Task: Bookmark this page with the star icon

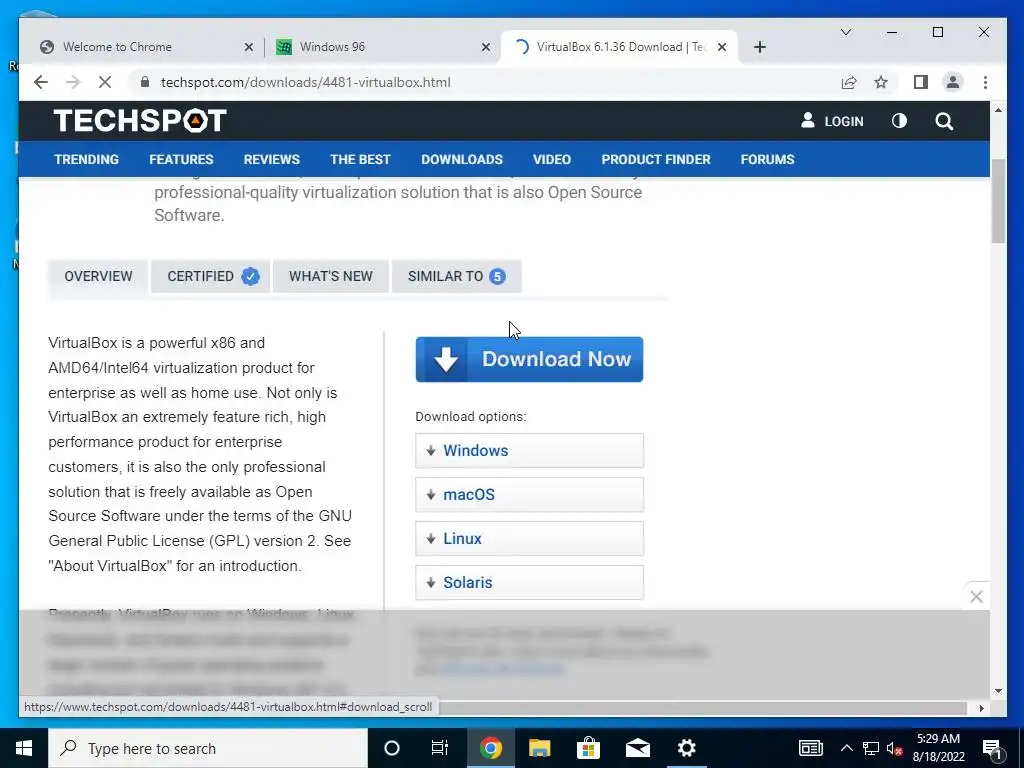Action: [x=881, y=82]
